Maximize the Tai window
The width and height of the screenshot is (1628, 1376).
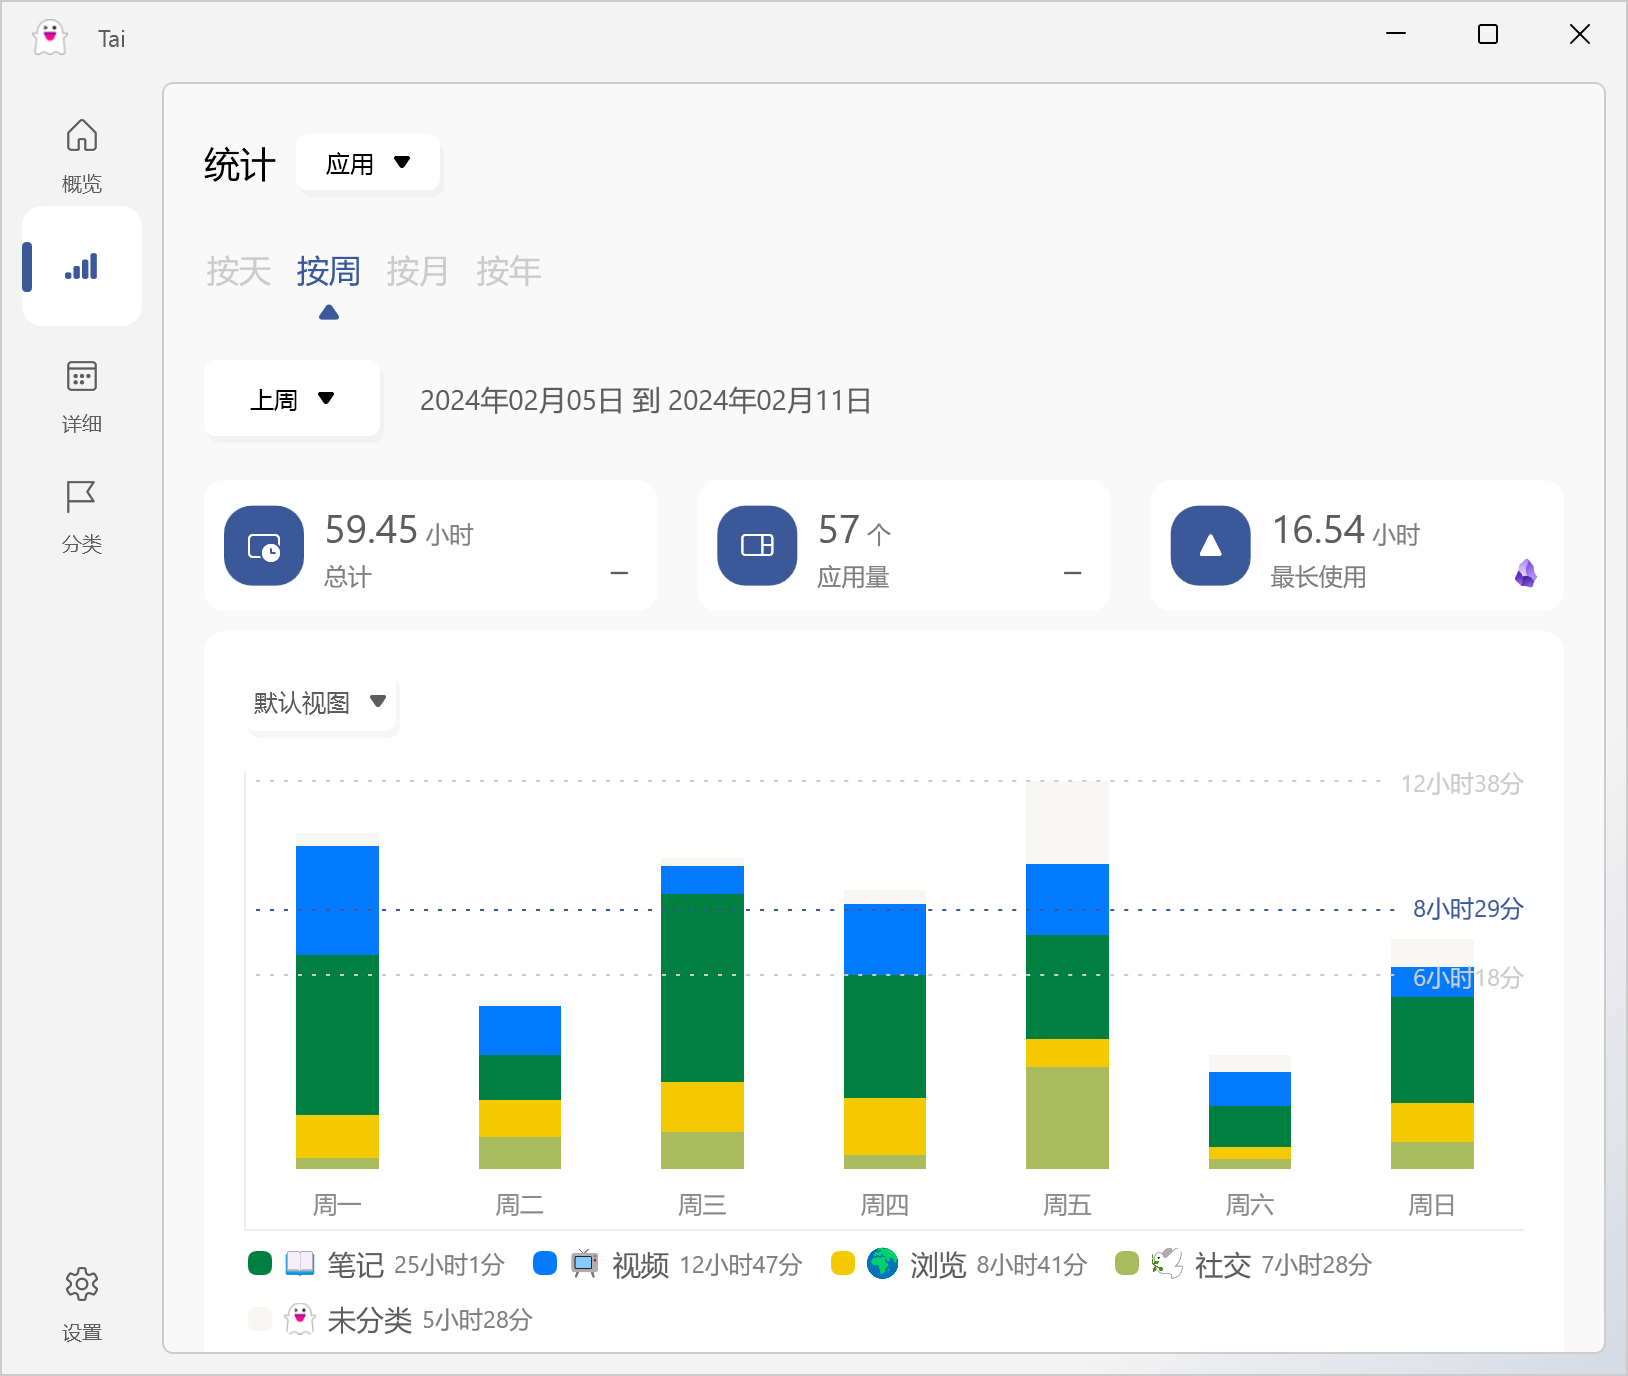click(x=1488, y=34)
